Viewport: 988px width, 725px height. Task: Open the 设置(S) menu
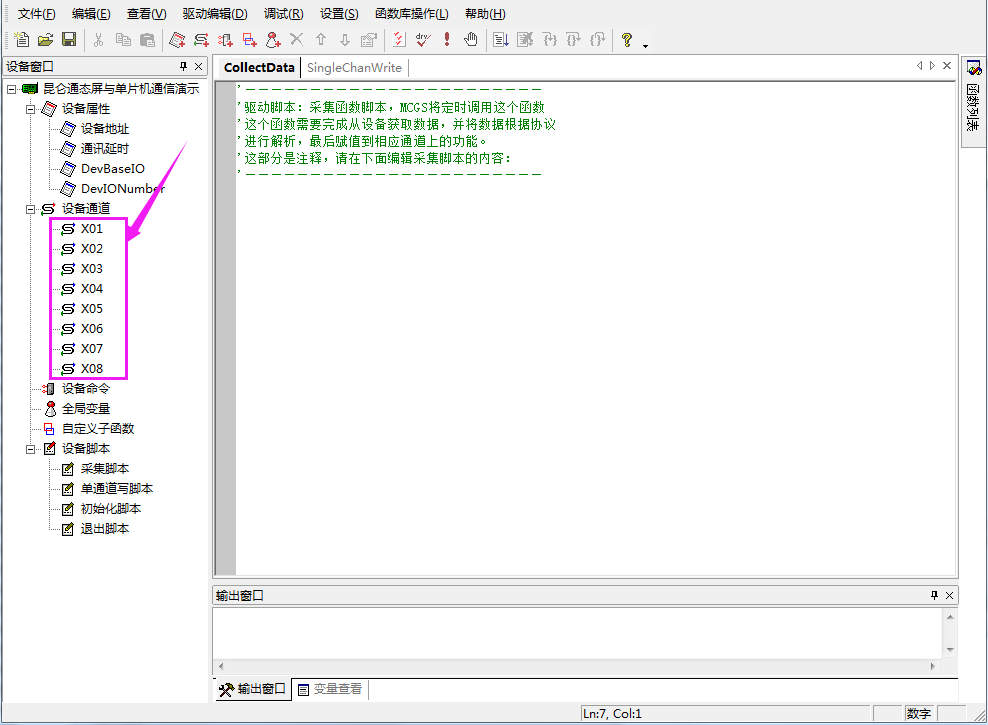click(x=339, y=14)
